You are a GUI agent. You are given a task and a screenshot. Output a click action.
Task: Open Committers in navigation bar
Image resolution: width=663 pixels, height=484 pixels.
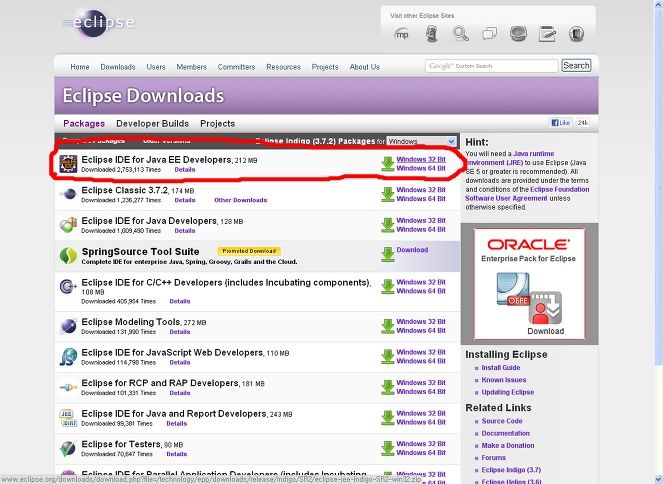(x=236, y=67)
